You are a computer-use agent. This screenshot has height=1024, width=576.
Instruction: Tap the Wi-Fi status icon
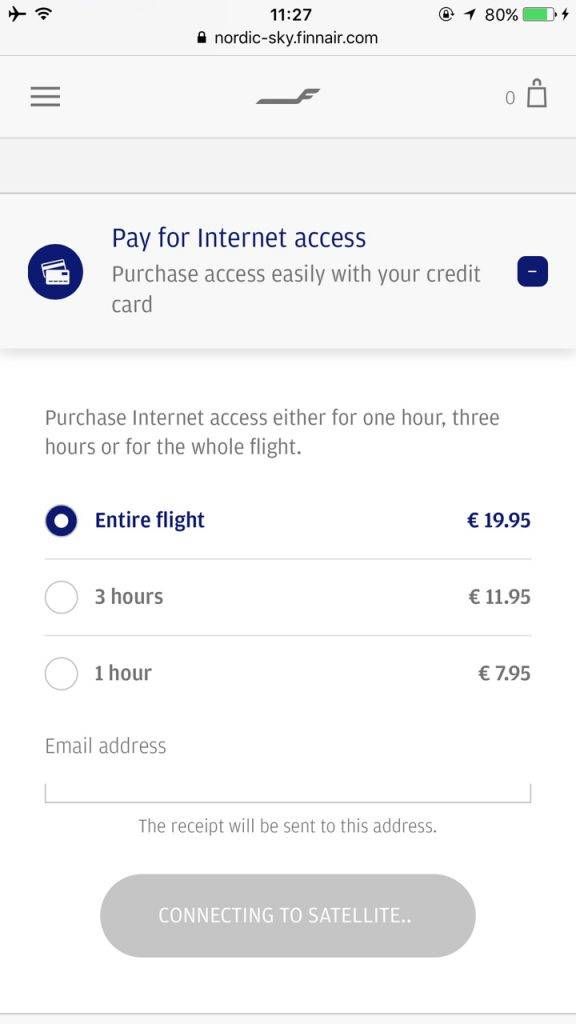[44, 14]
